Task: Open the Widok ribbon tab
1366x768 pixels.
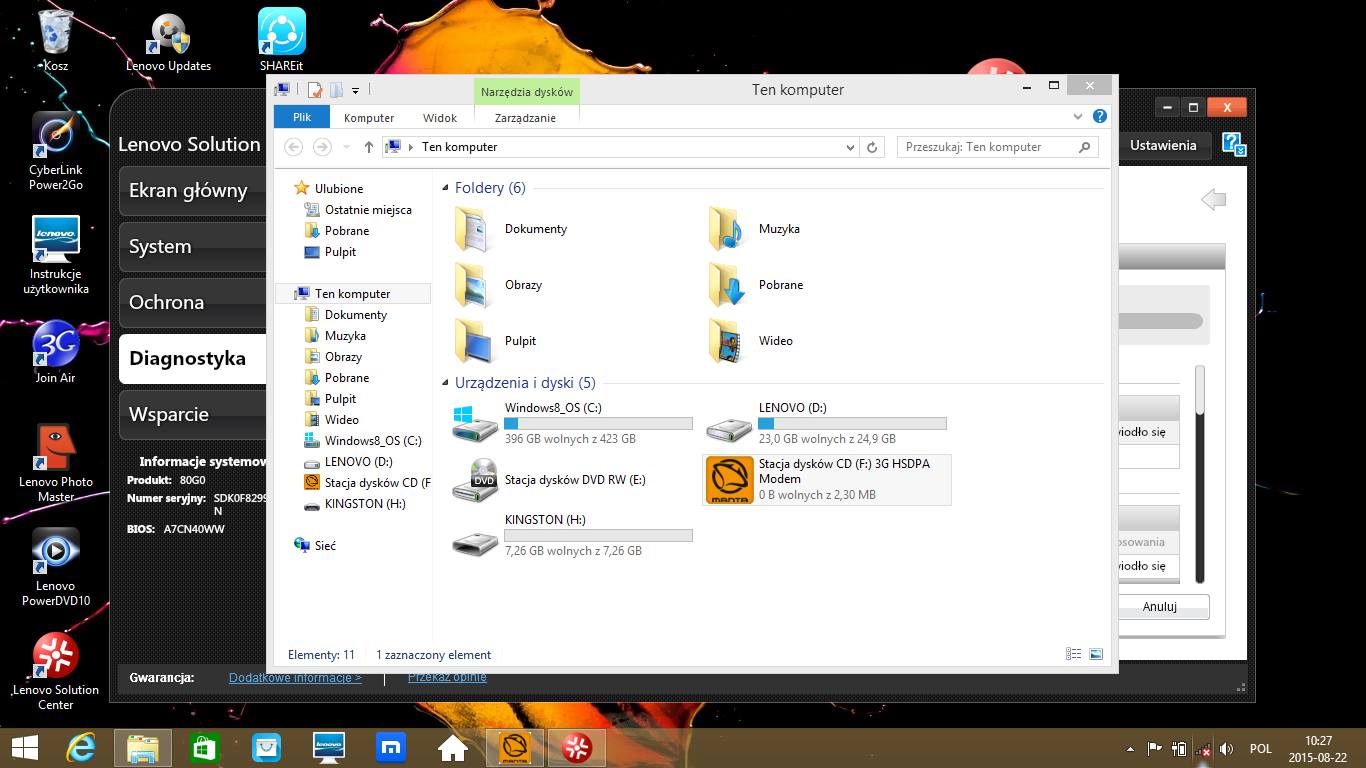Action: pyautogui.click(x=440, y=118)
